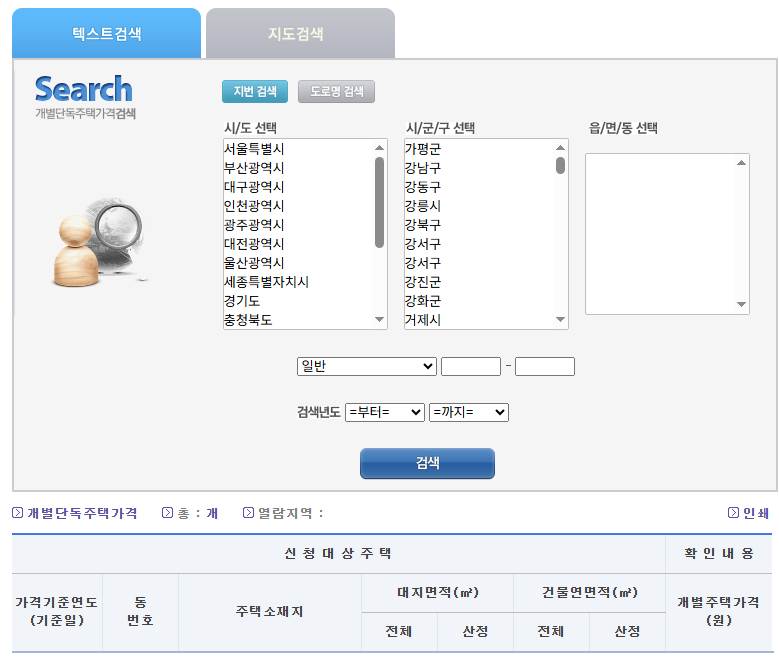Click the 시/군/구 list scroll up arrow
The image size is (779, 665).
coord(560,148)
